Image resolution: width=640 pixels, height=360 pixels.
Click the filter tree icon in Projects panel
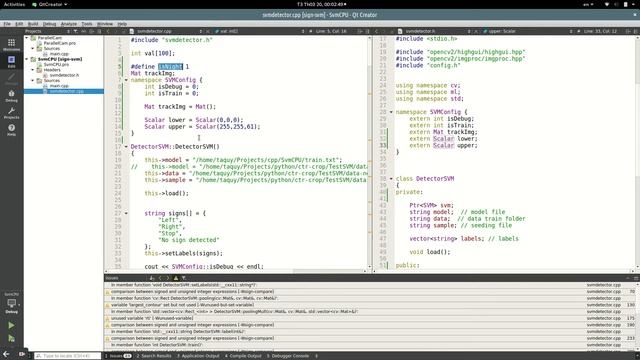click(x=76, y=31)
